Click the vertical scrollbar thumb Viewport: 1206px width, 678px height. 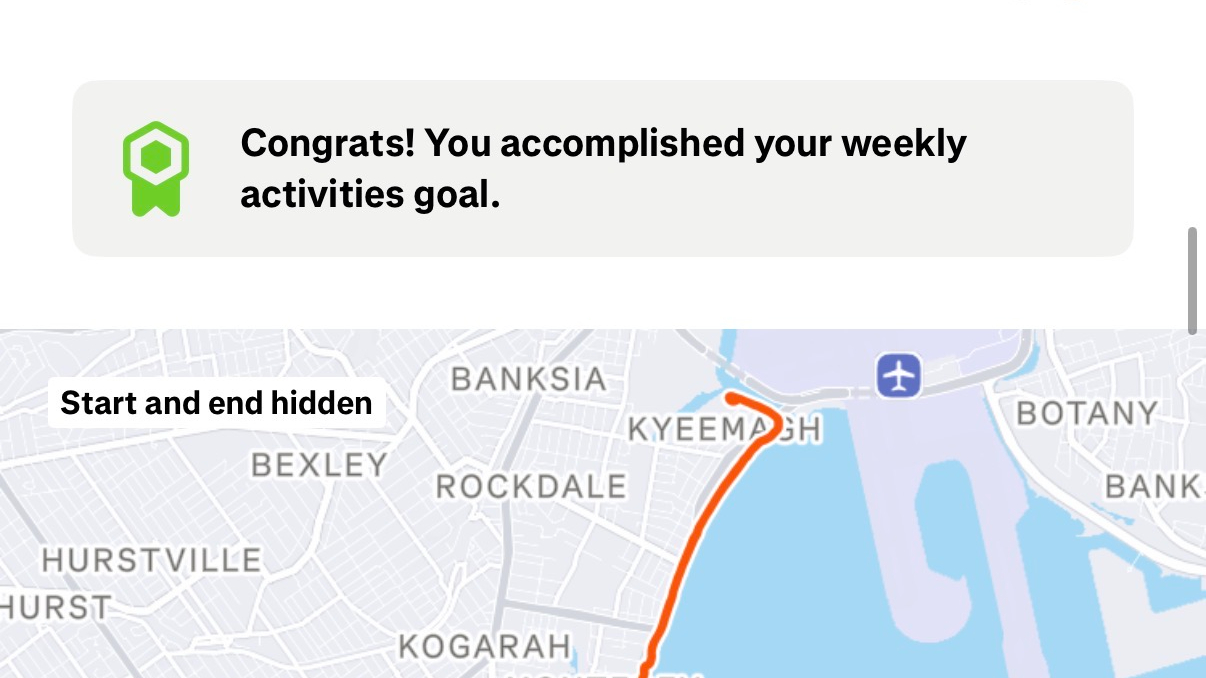pyautogui.click(x=1191, y=280)
